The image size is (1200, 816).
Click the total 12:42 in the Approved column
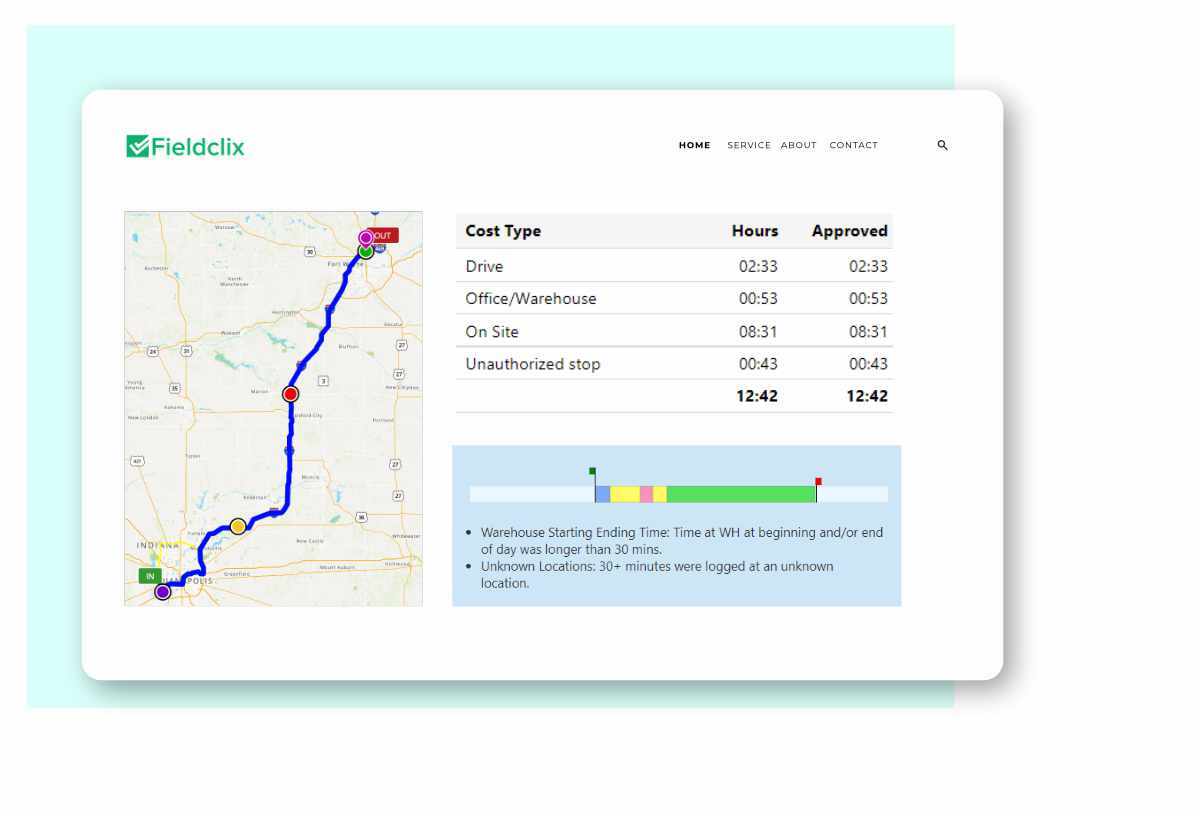coord(867,396)
